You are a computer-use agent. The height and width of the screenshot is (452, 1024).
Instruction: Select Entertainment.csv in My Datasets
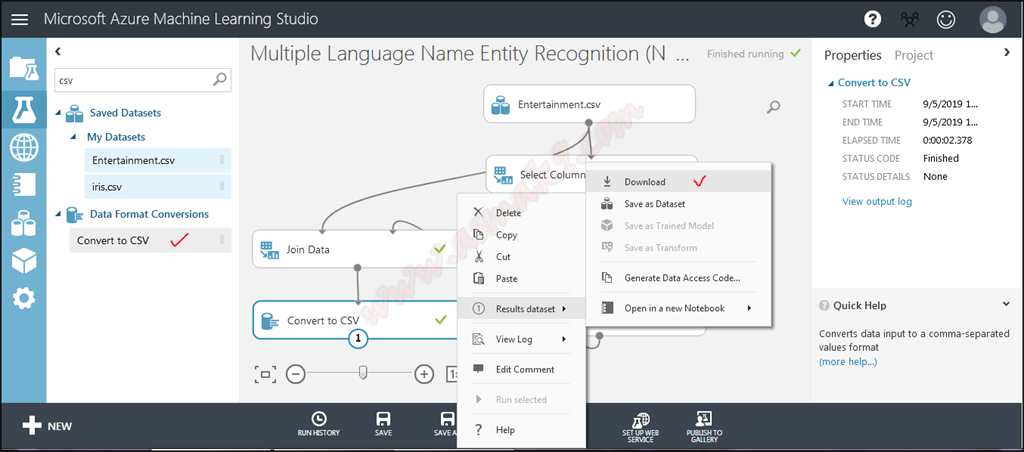pos(157,160)
